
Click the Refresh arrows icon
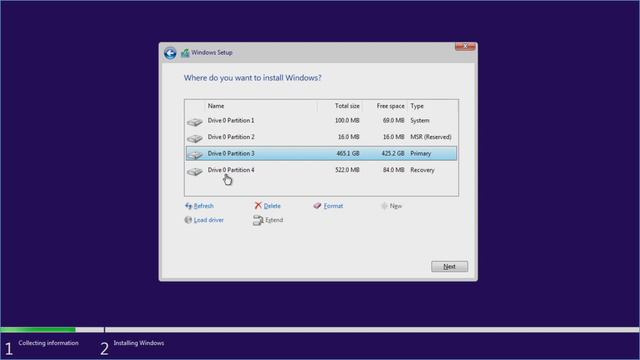[x=188, y=206]
